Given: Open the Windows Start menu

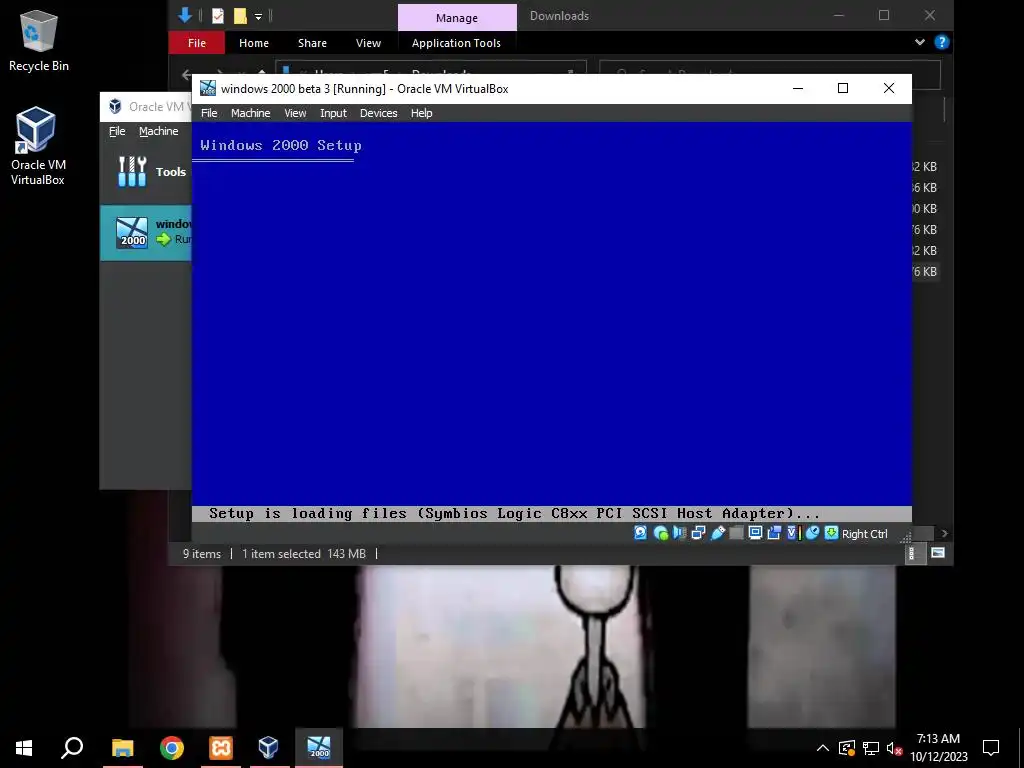Looking at the screenshot, I should coord(24,748).
